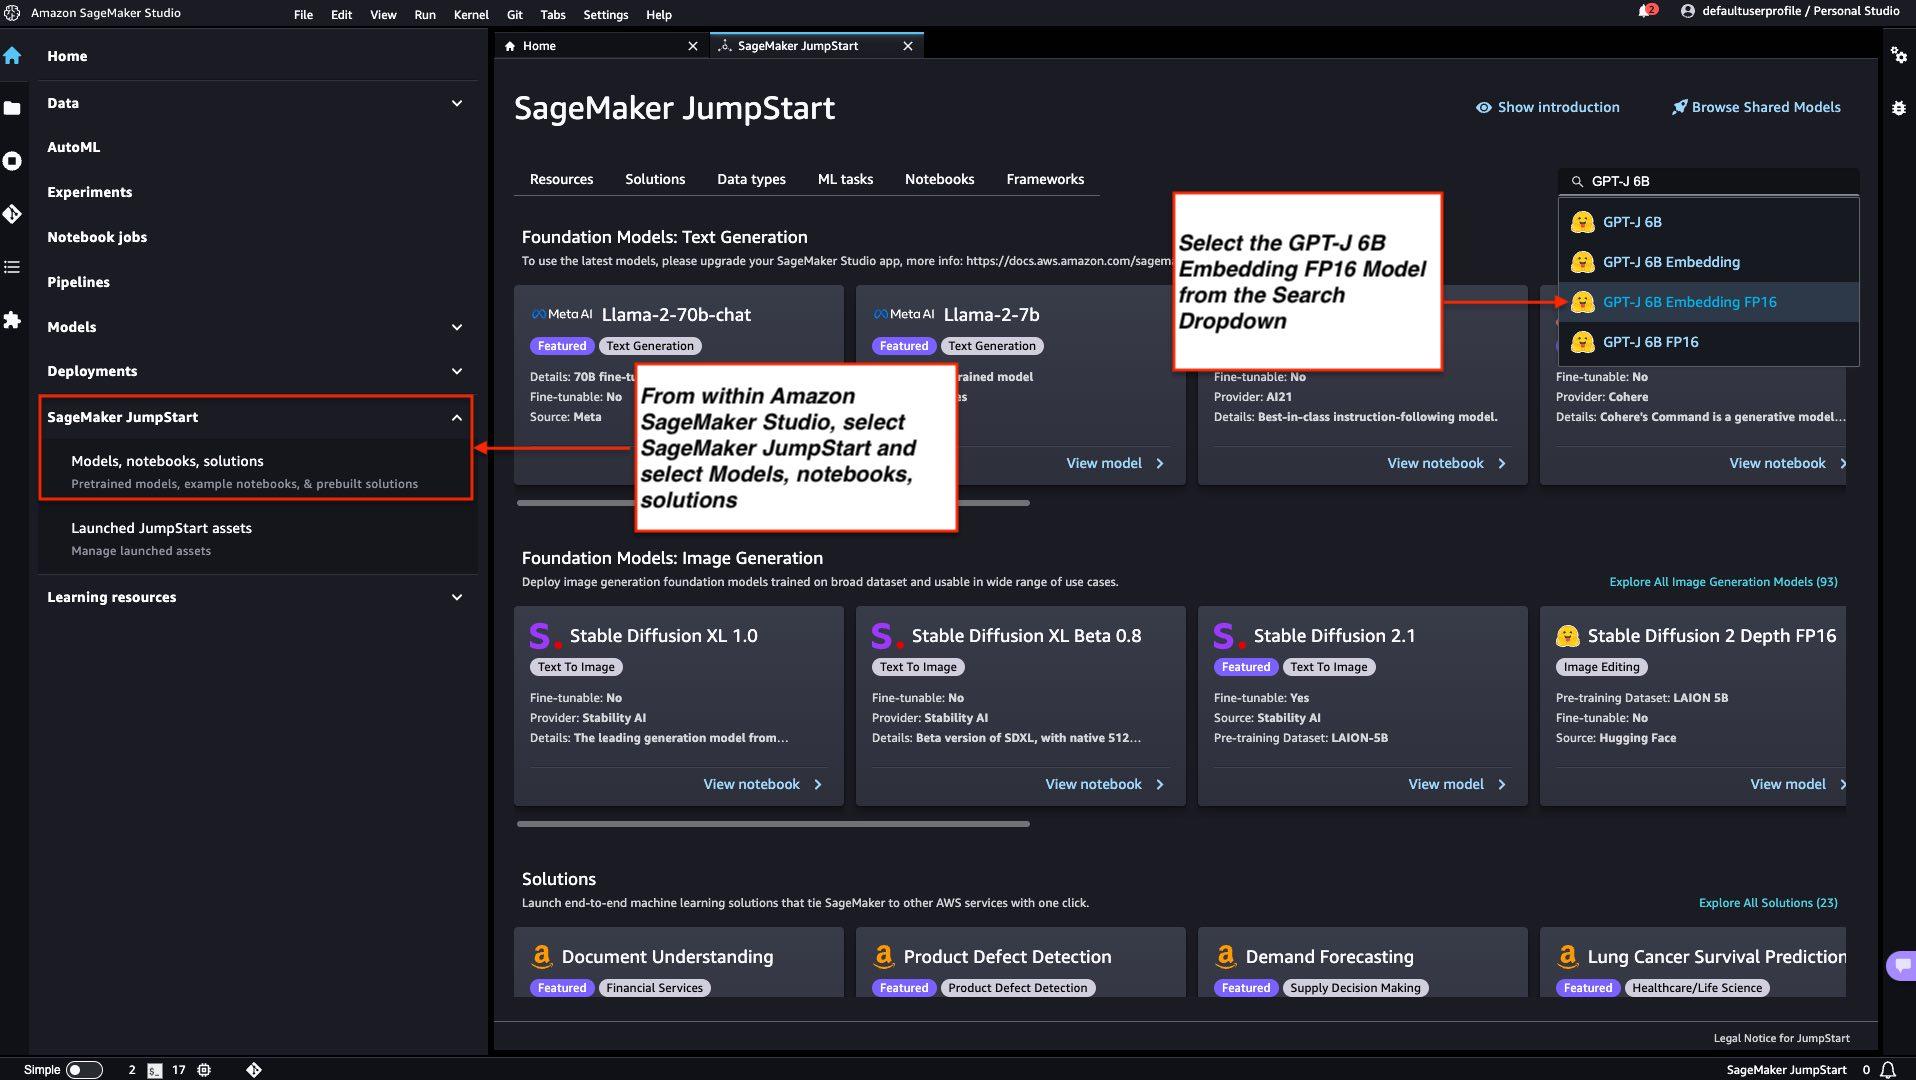Click Explore All Image Generation Models link
Screen dimensions: 1916x1080
tap(1723, 582)
